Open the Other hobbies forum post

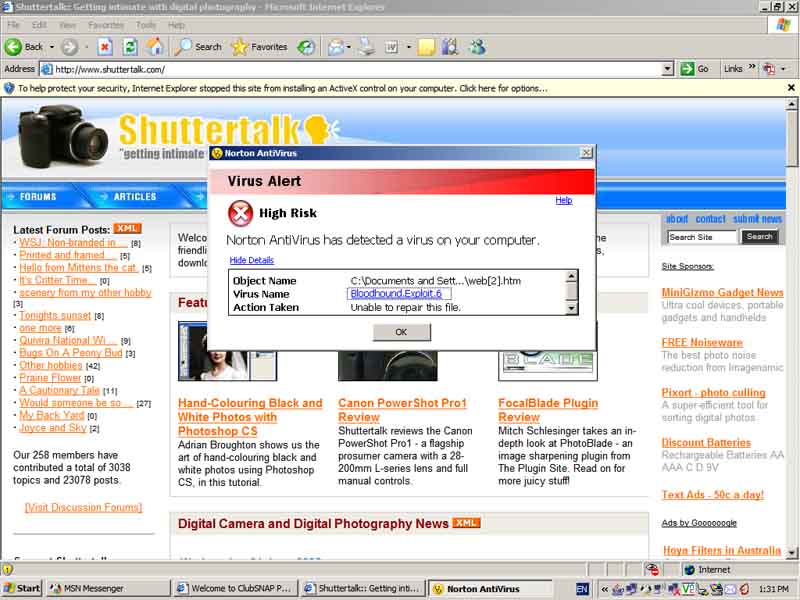tap(51, 365)
